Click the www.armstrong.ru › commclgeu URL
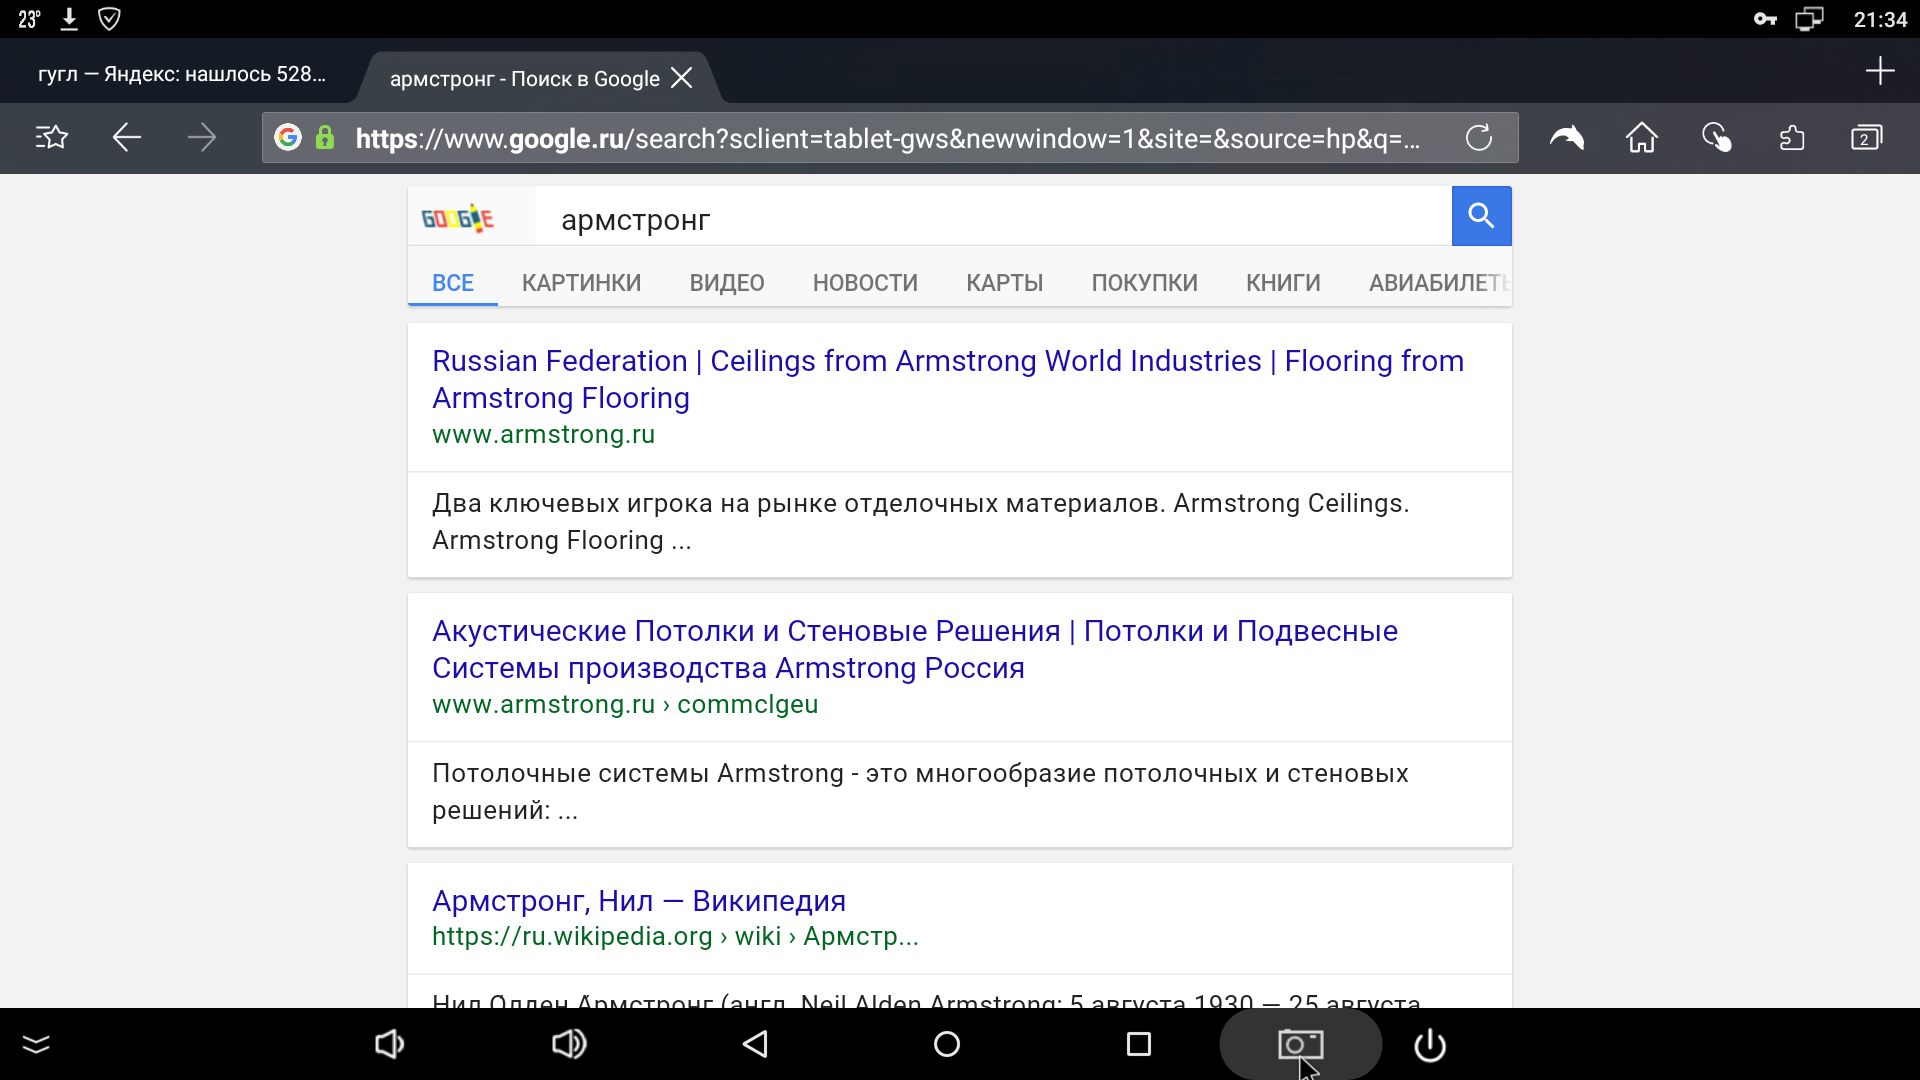Image resolution: width=1920 pixels, height=1080 pixels. click(x=625, y=705)
